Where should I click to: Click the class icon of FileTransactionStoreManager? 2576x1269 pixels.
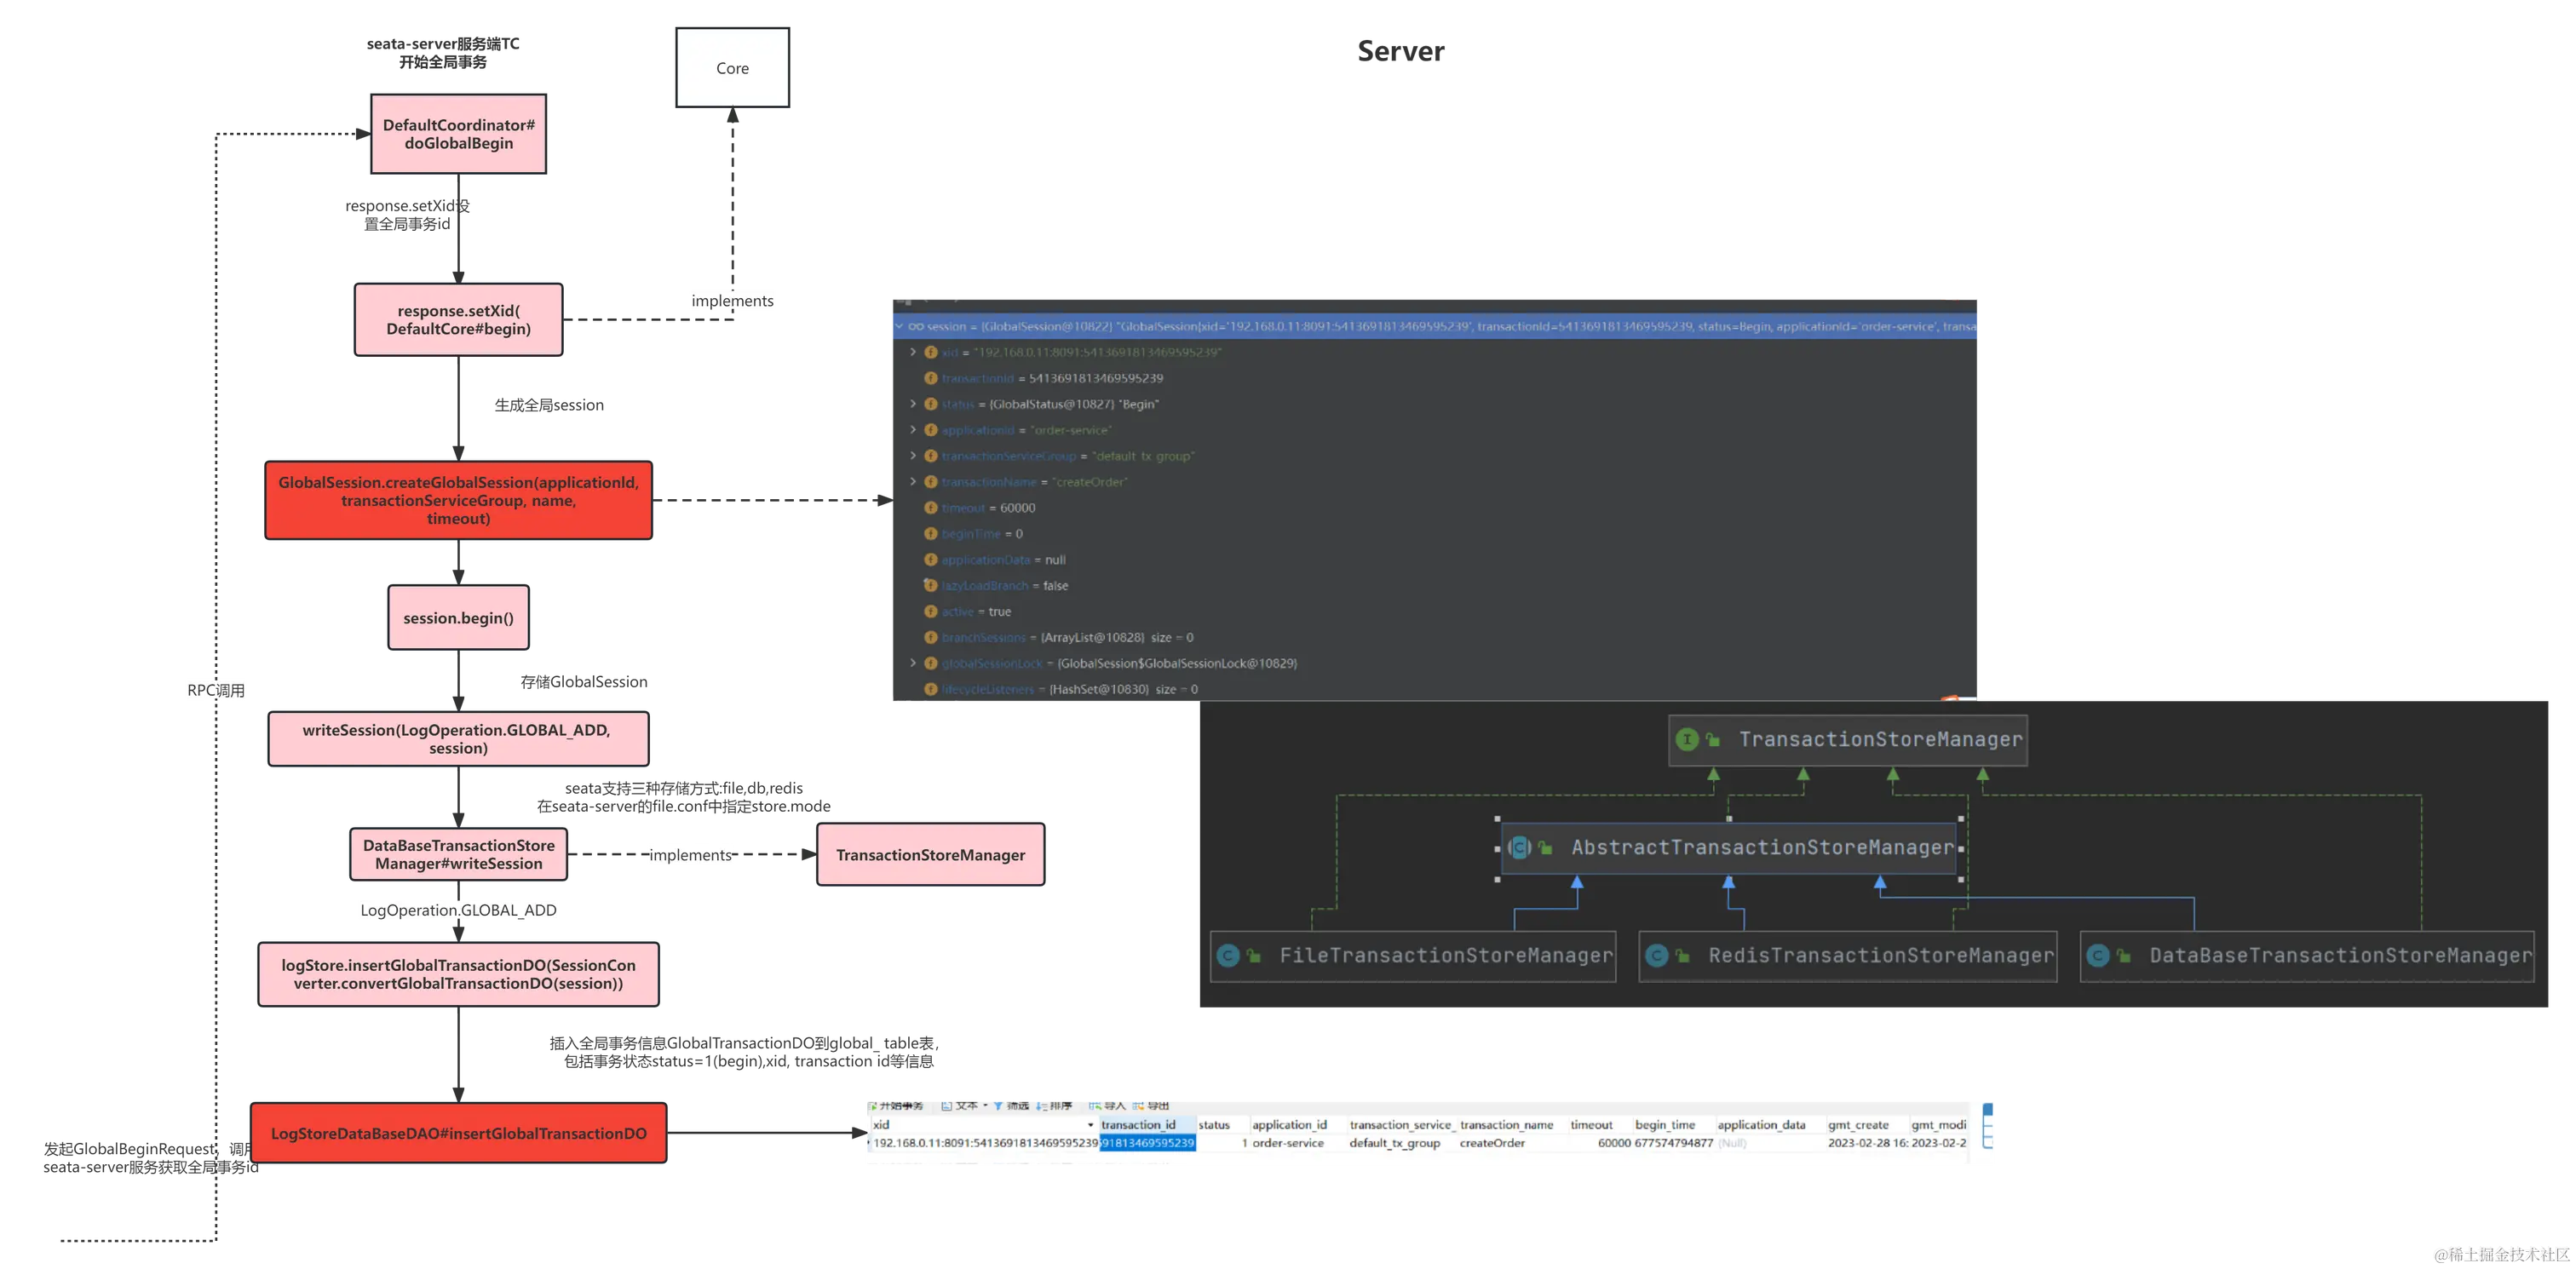click(1228, 956)
